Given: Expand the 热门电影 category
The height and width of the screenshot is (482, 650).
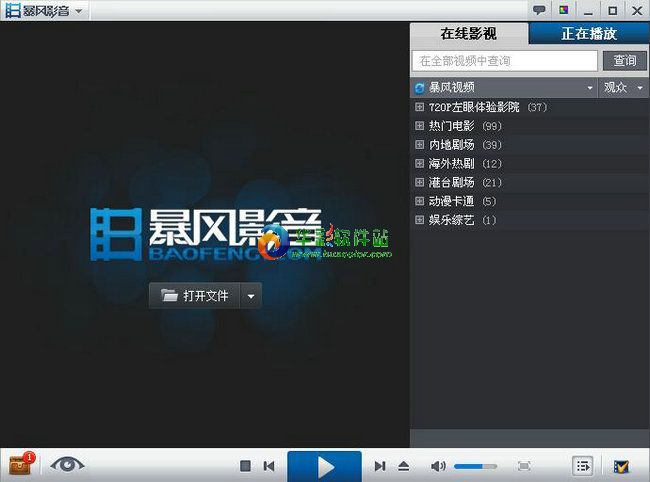Looking at the screenshot, I should point(420,126).
